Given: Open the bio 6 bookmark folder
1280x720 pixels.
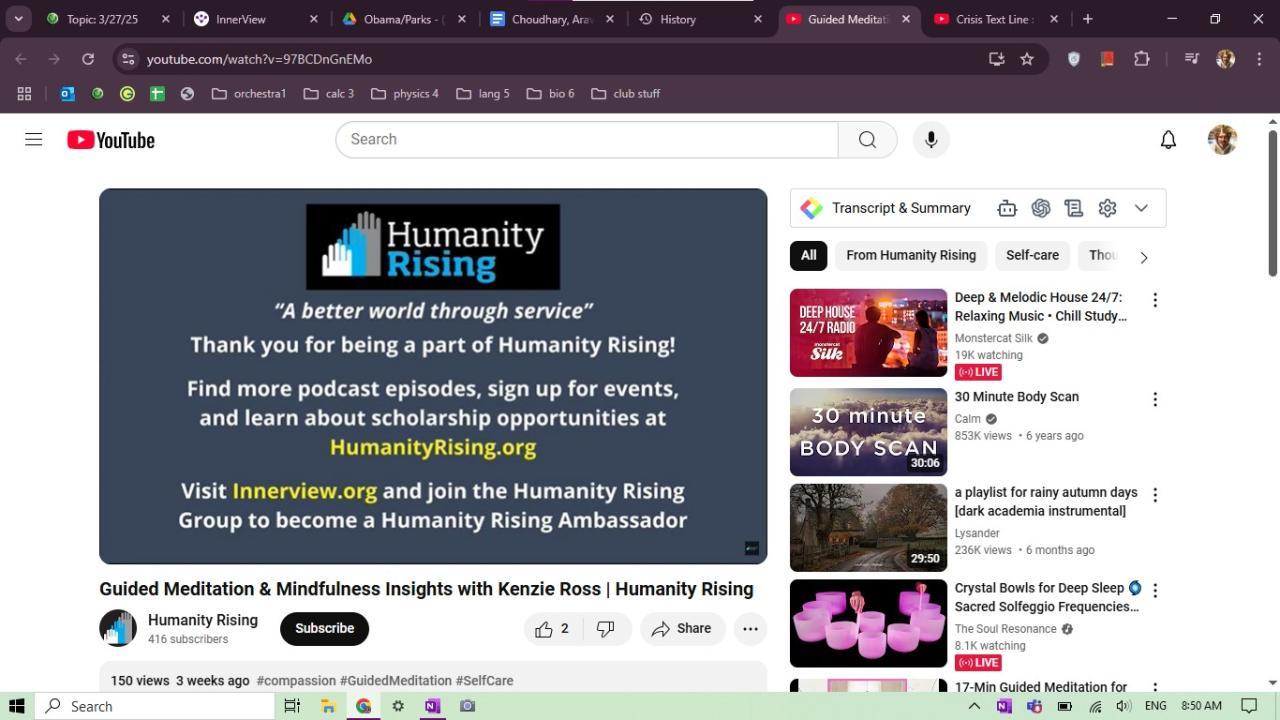Looking at the screenshot, I should pos(551,94).
